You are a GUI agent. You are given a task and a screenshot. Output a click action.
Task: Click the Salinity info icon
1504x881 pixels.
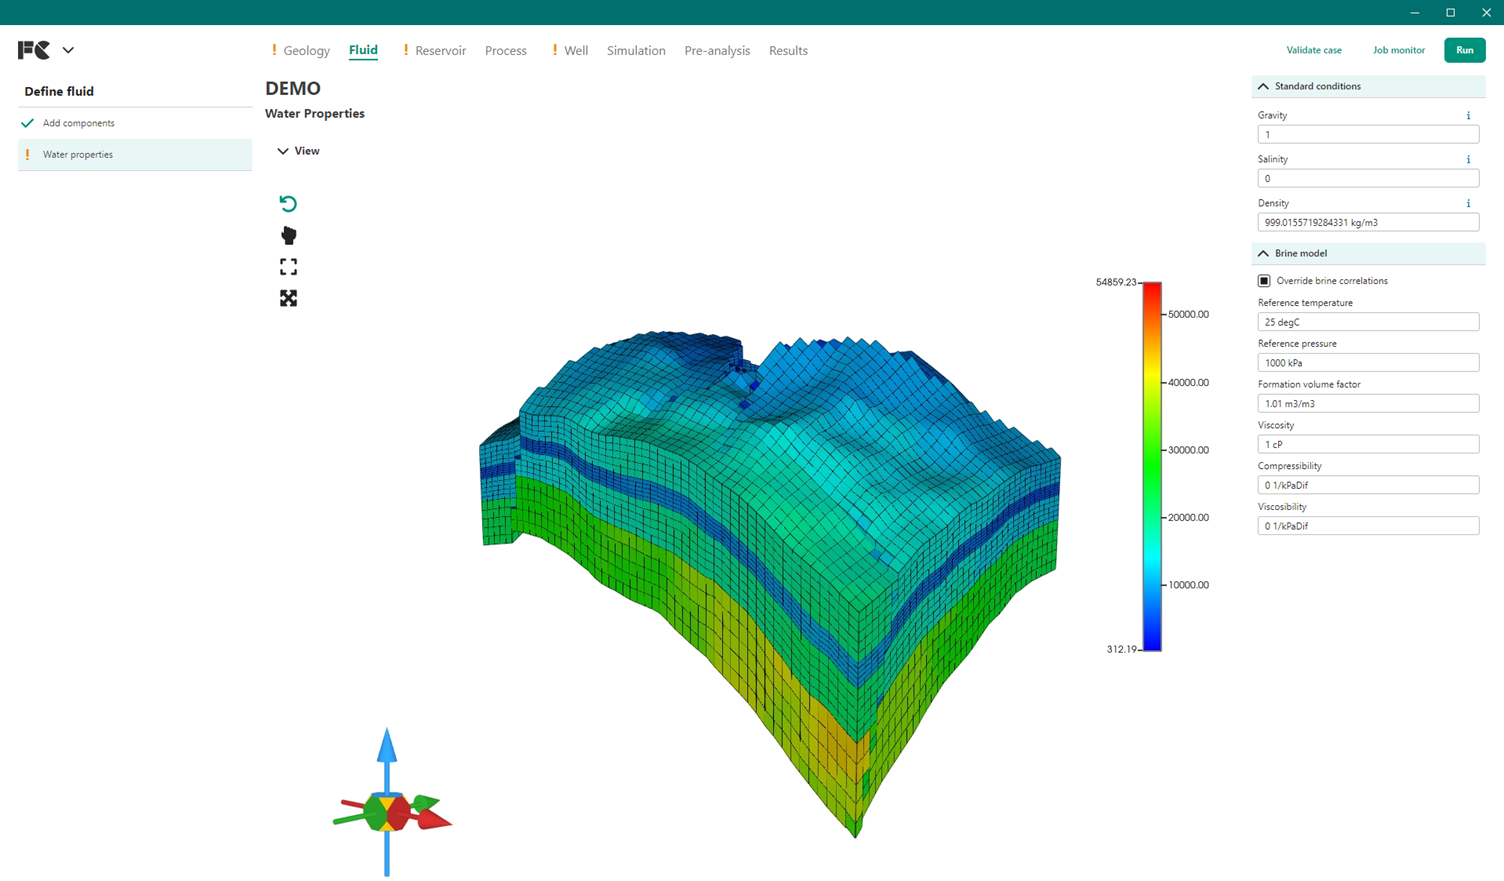coord(1468,158)
